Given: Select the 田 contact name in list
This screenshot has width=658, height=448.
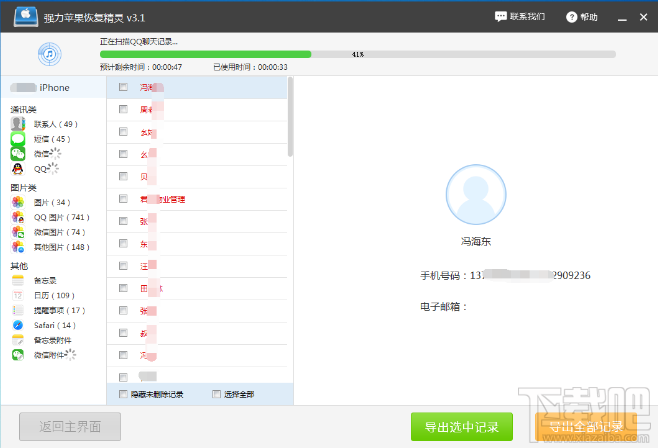Looking at the screenshot, I should pos(151,288).
